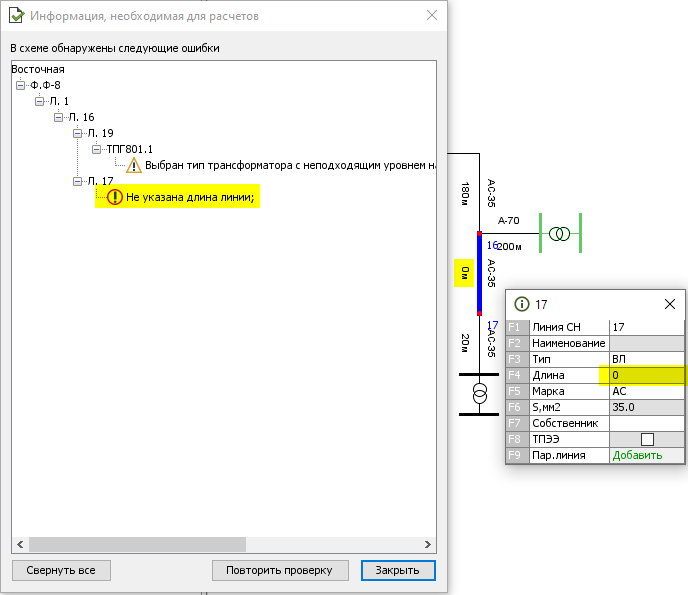Click the Добавить parallel line link

(637, 455)
